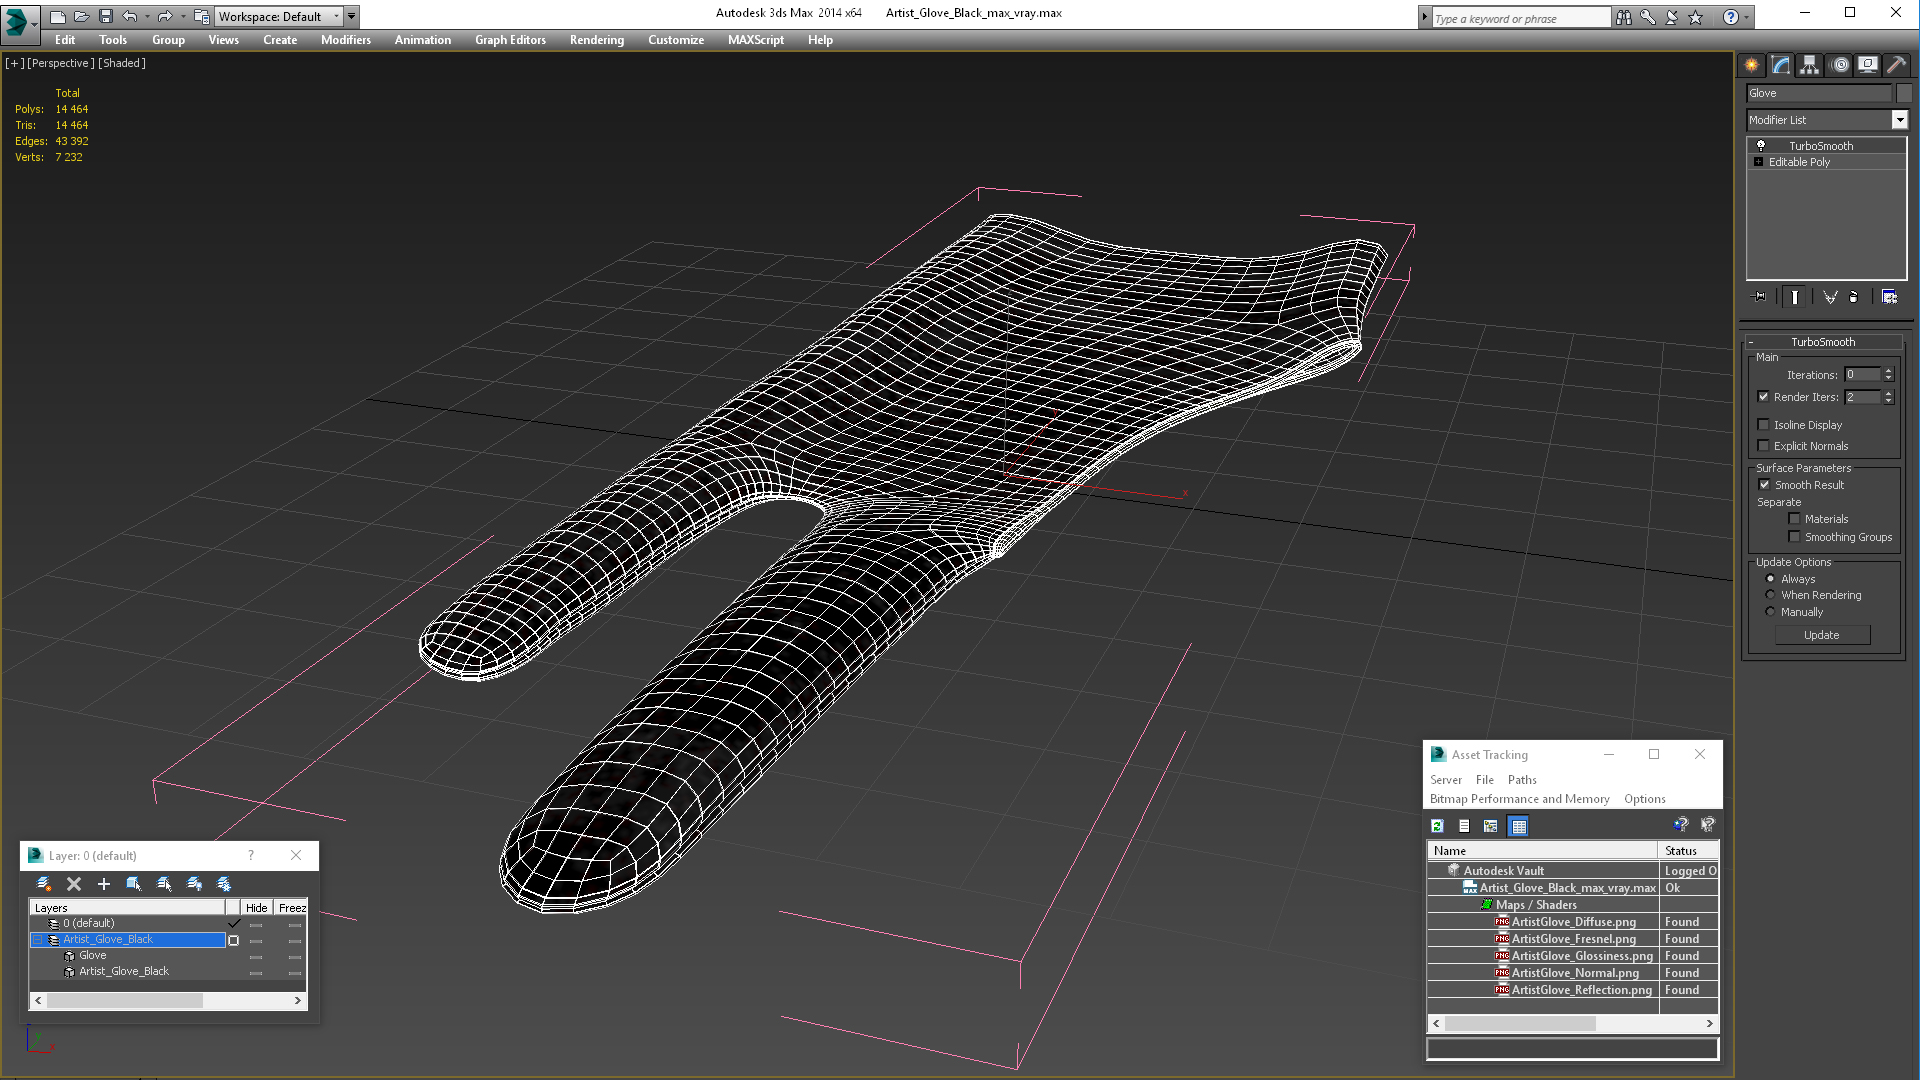Viewport: 1920px width, 1080px height.
Task: Select the Always update radio button
Action: click(x=1770, y=578)
